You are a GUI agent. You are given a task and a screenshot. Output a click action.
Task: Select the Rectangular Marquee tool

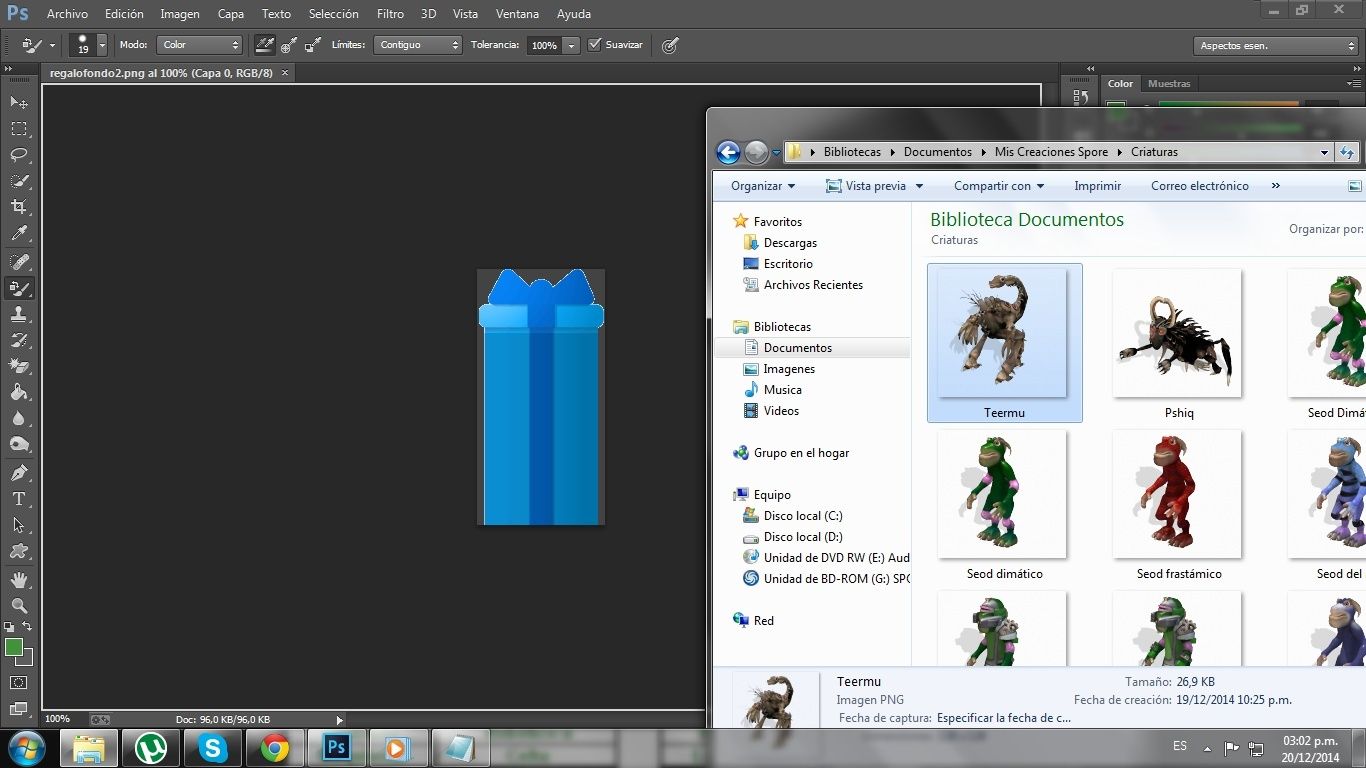click(19, 129)
